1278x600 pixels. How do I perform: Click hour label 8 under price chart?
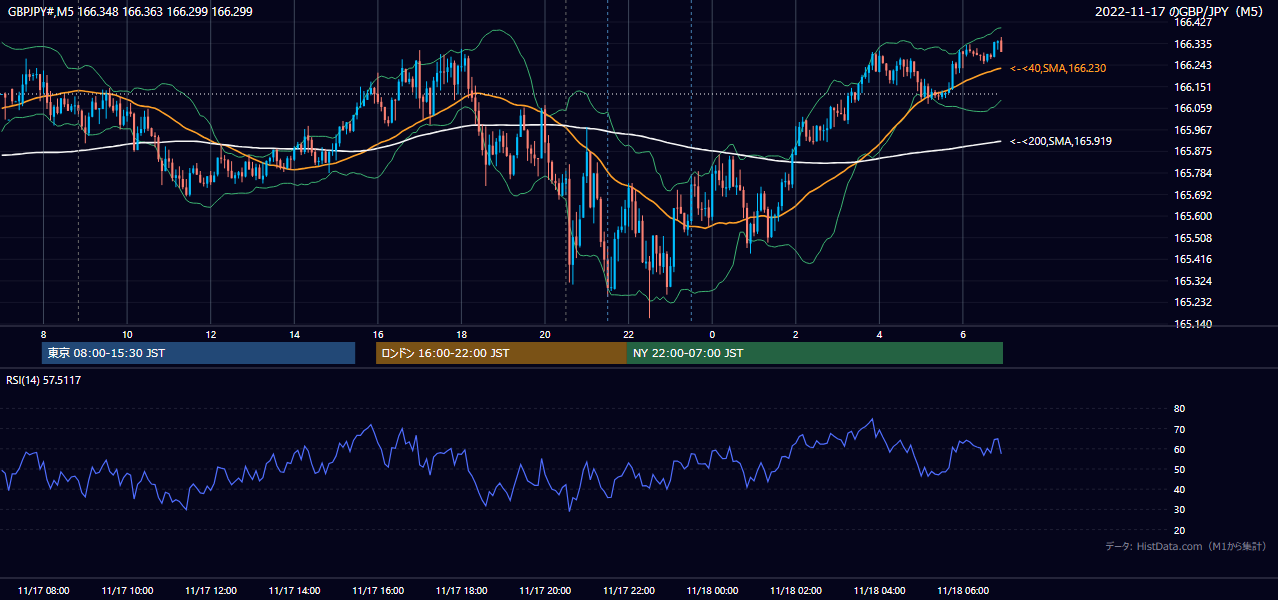[x=43, y=334]
